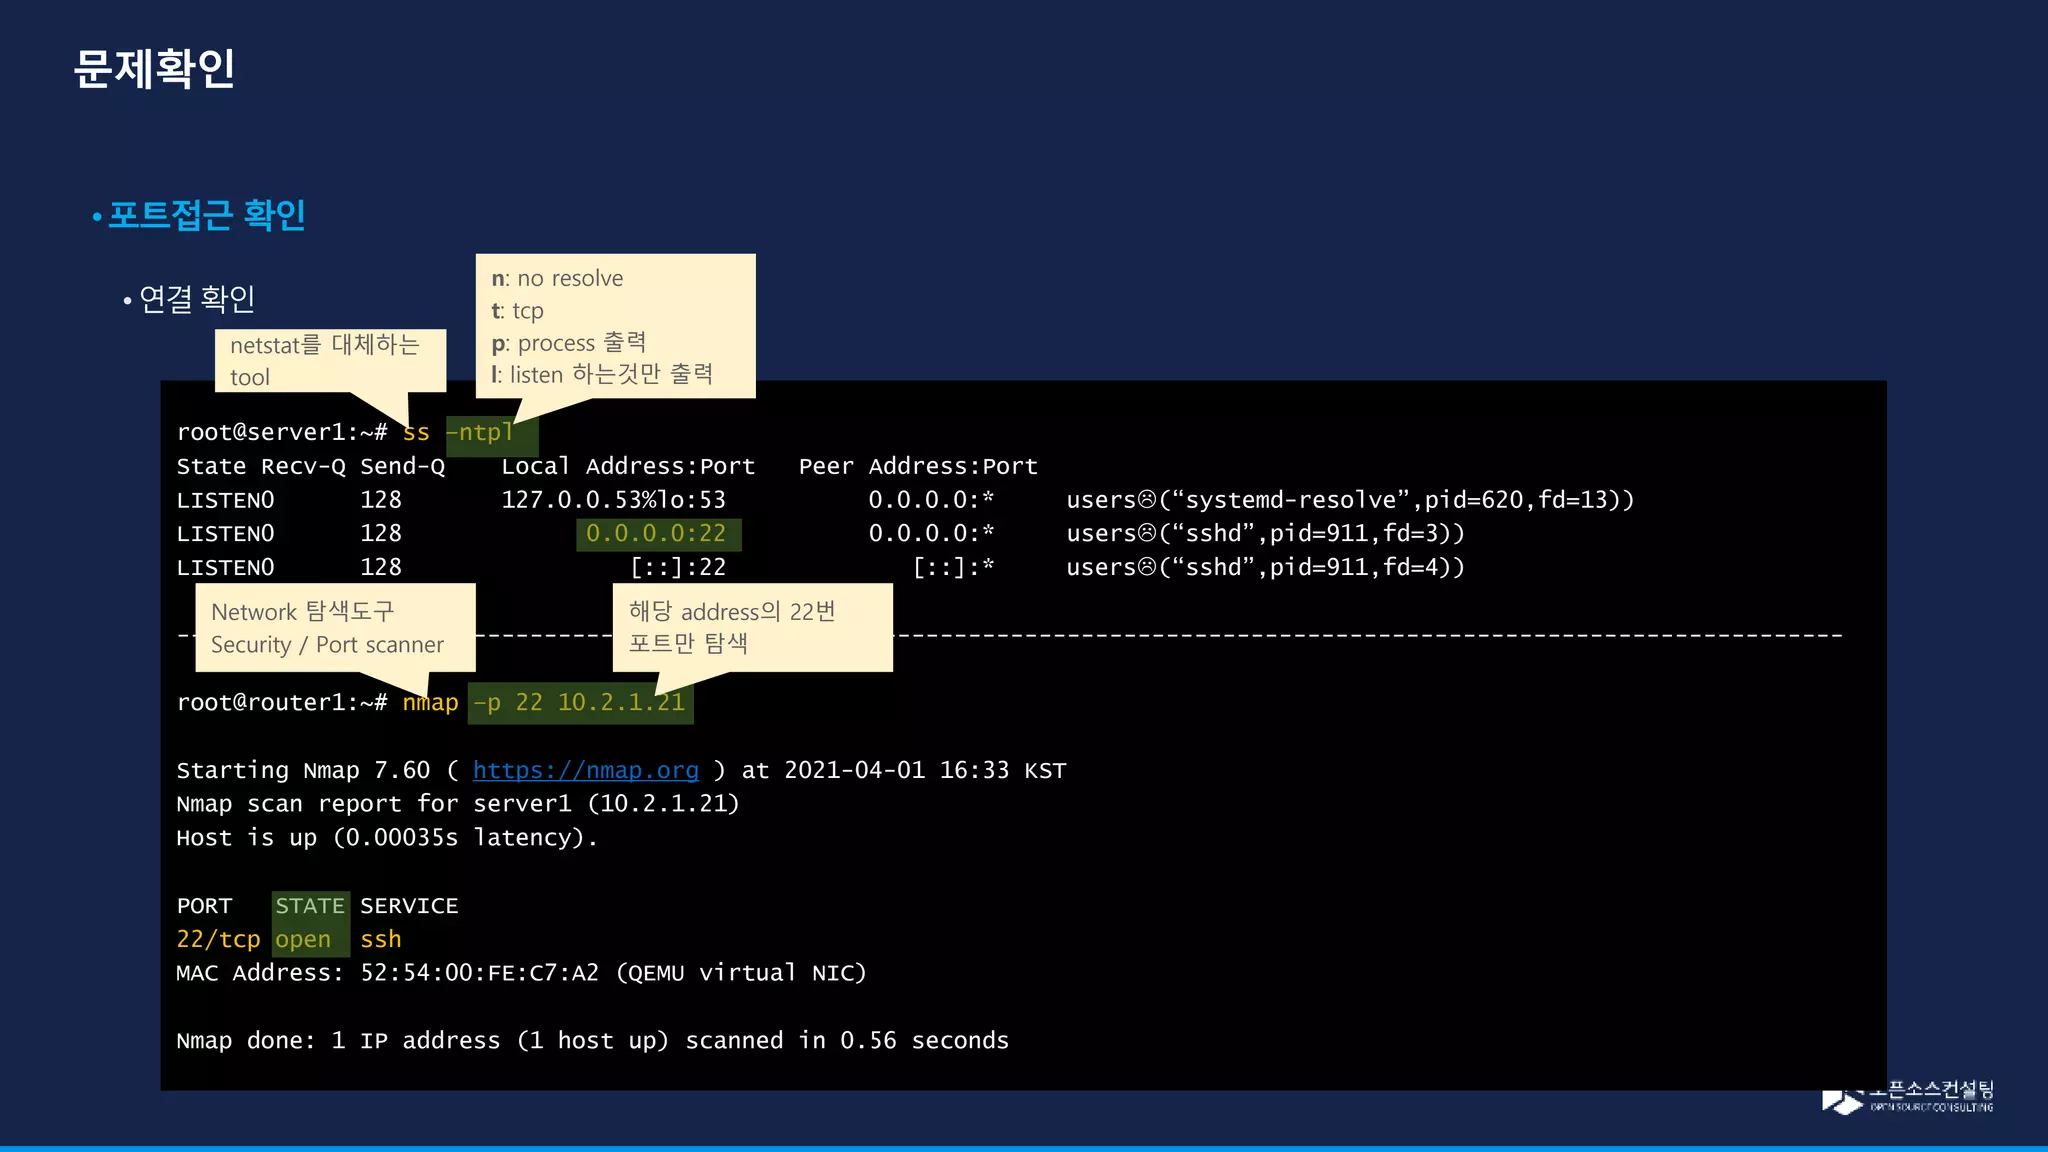The width and height of the screenshot is (2048, 1152).
Task: Click the Nmap done summary line
Action: click(592, 1041)
